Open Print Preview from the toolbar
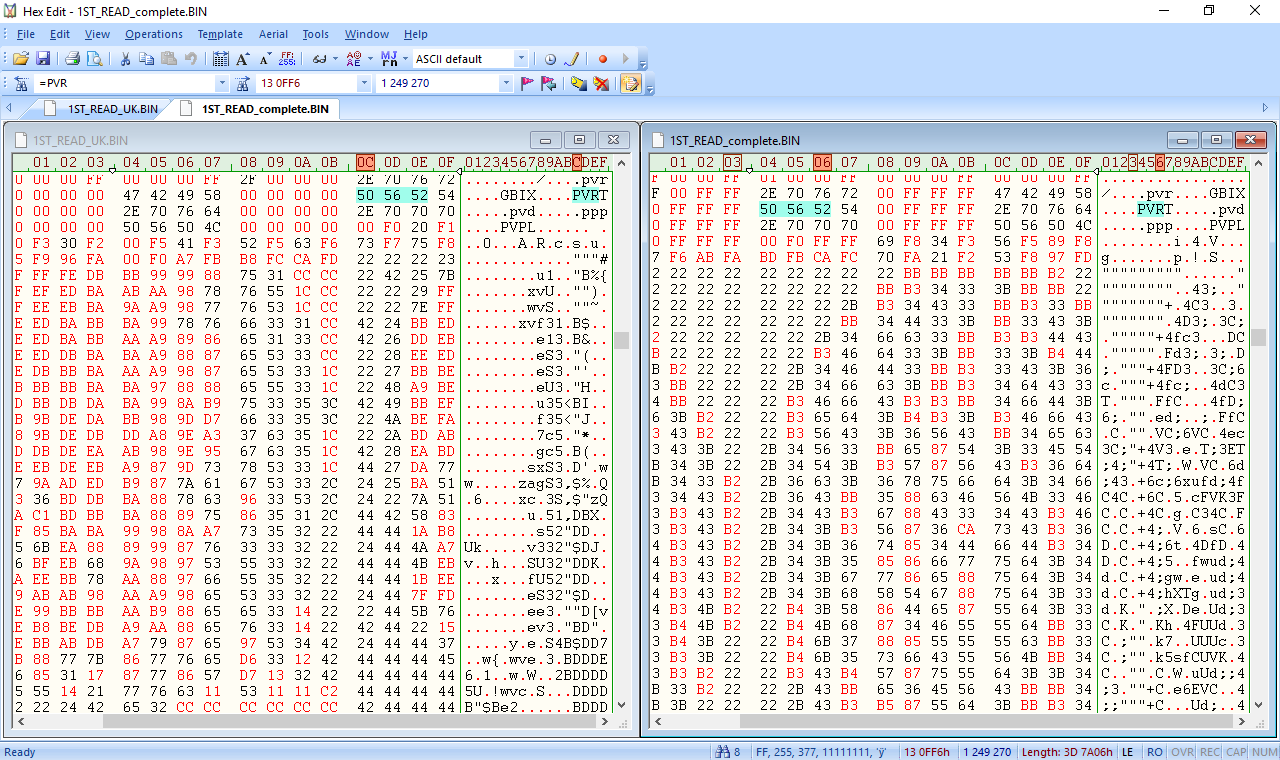The image size is (1280, 760). click(x=94, y=59)
